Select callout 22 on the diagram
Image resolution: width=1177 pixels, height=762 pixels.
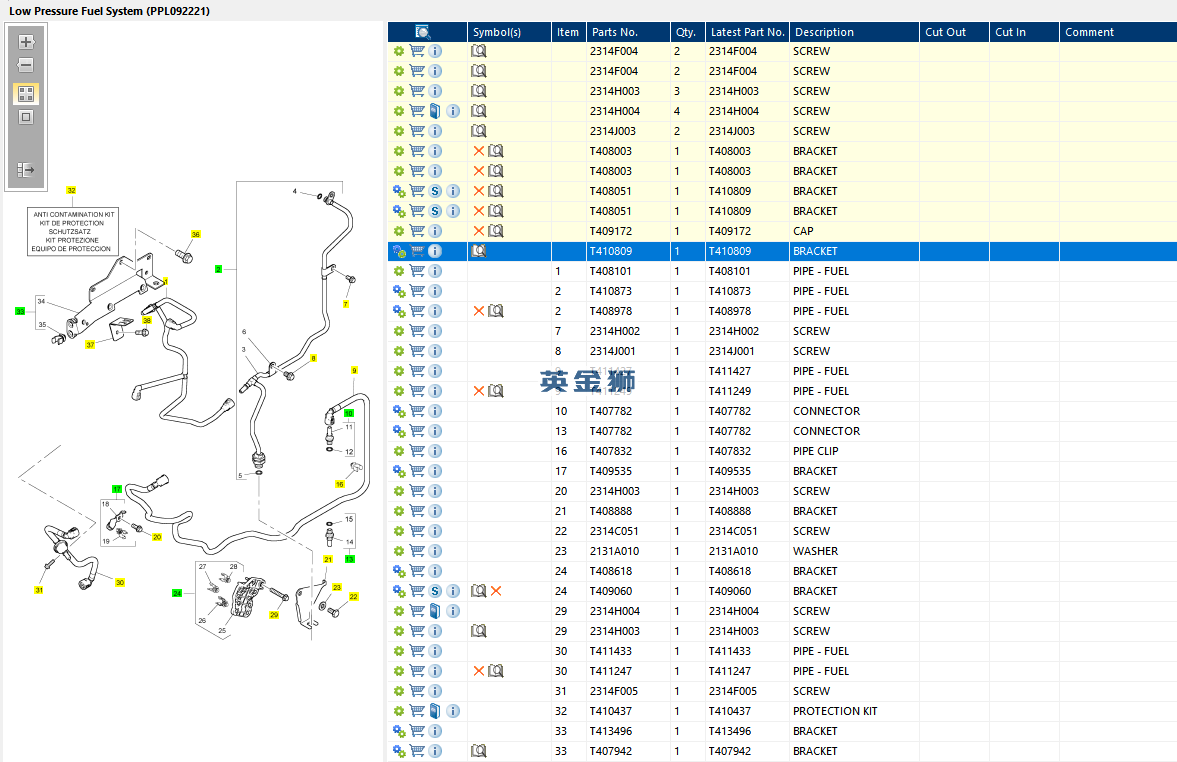[354, 597]
